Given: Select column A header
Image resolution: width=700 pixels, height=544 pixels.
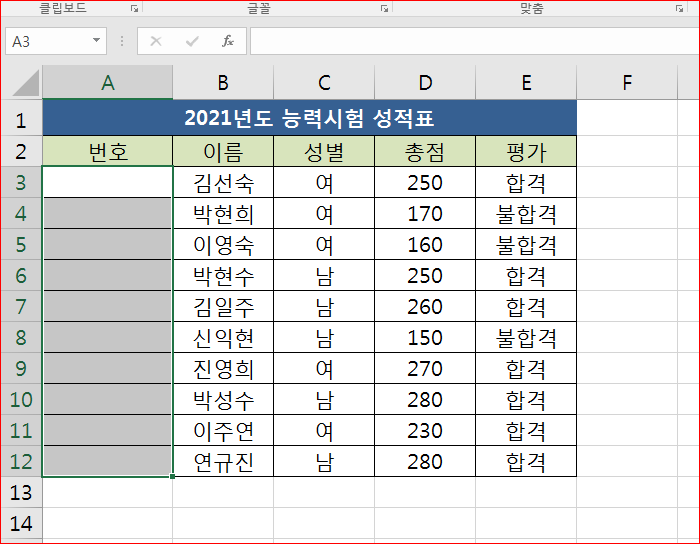Looking at the screenshot, I should click(108, 83).
